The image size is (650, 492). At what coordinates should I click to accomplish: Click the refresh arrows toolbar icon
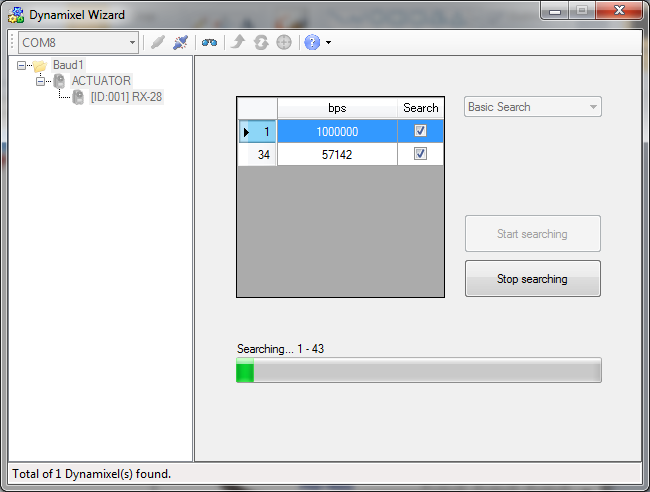pos(260,43)
